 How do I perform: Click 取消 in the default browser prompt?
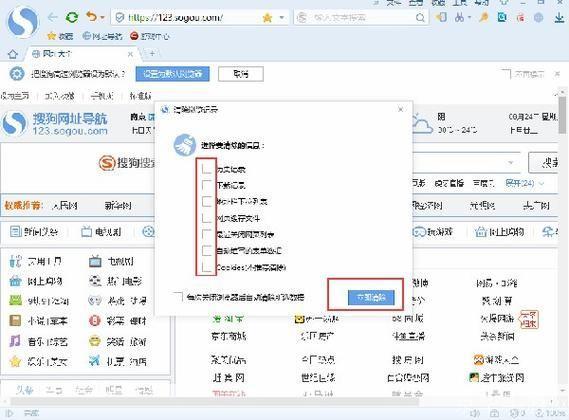point(241,74)
